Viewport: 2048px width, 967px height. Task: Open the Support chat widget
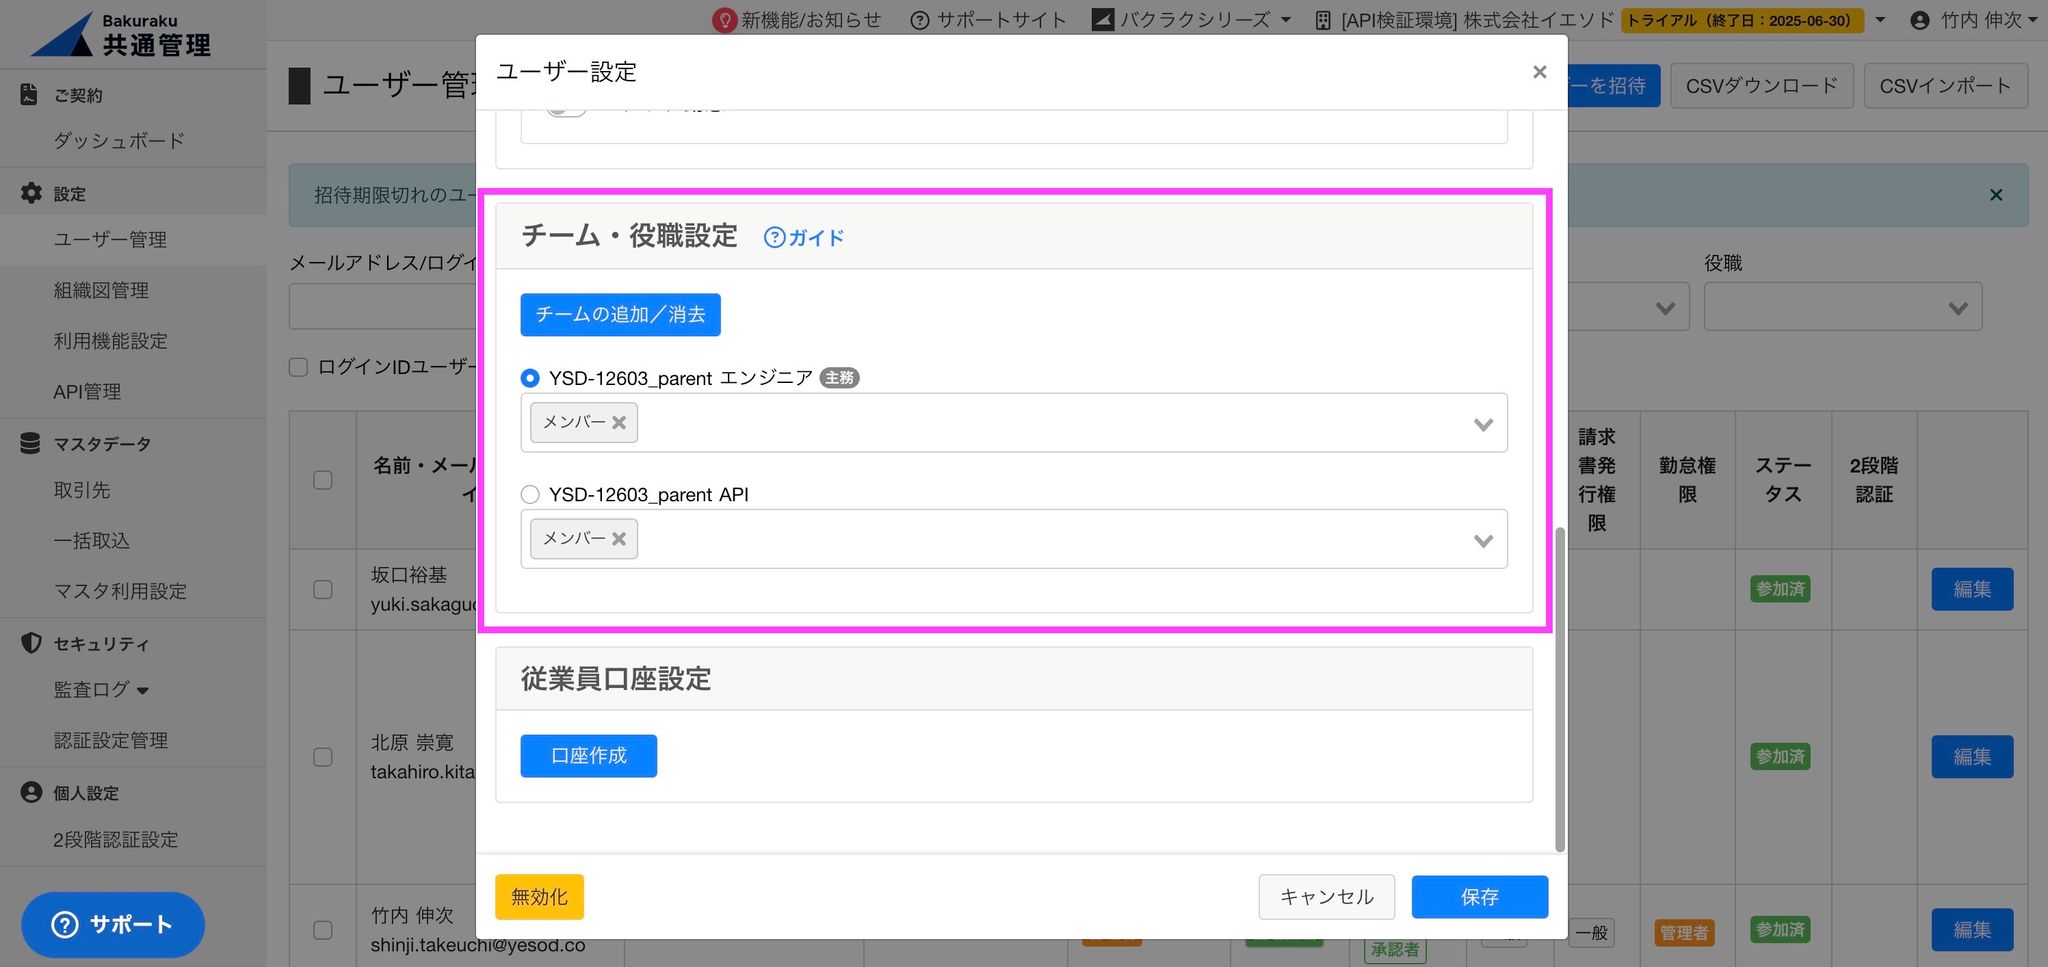tap(113, 924)
